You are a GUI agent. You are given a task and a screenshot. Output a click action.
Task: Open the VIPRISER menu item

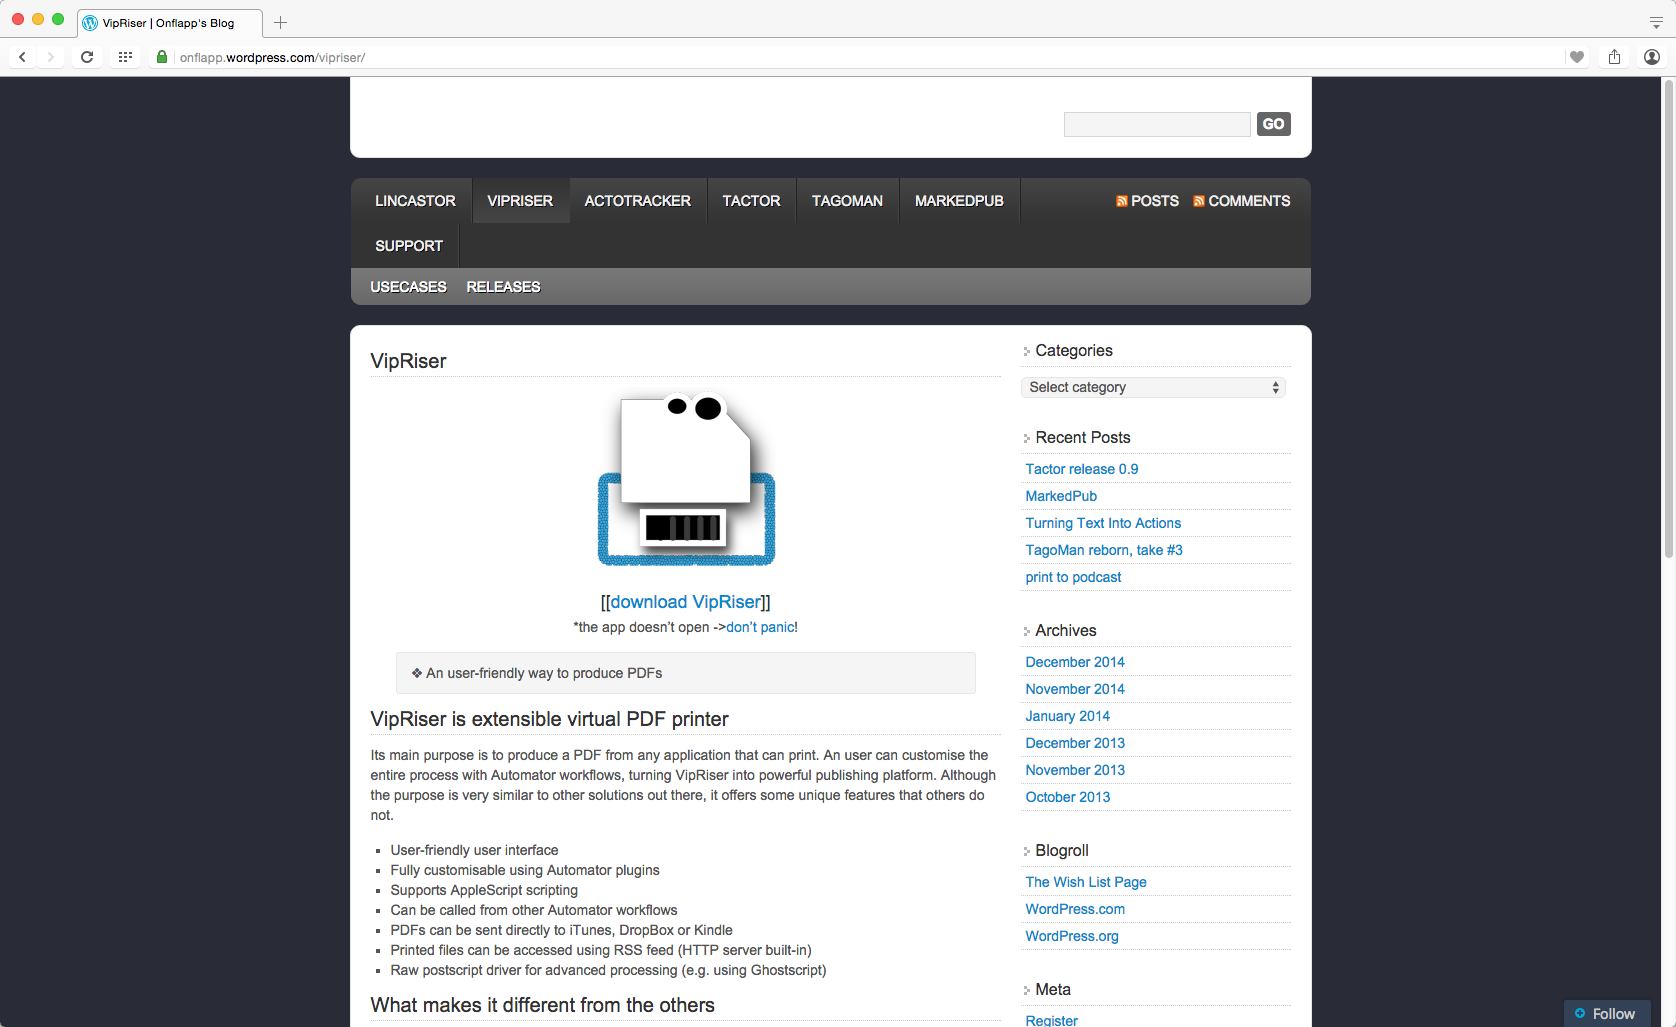[x=520, y=201]
